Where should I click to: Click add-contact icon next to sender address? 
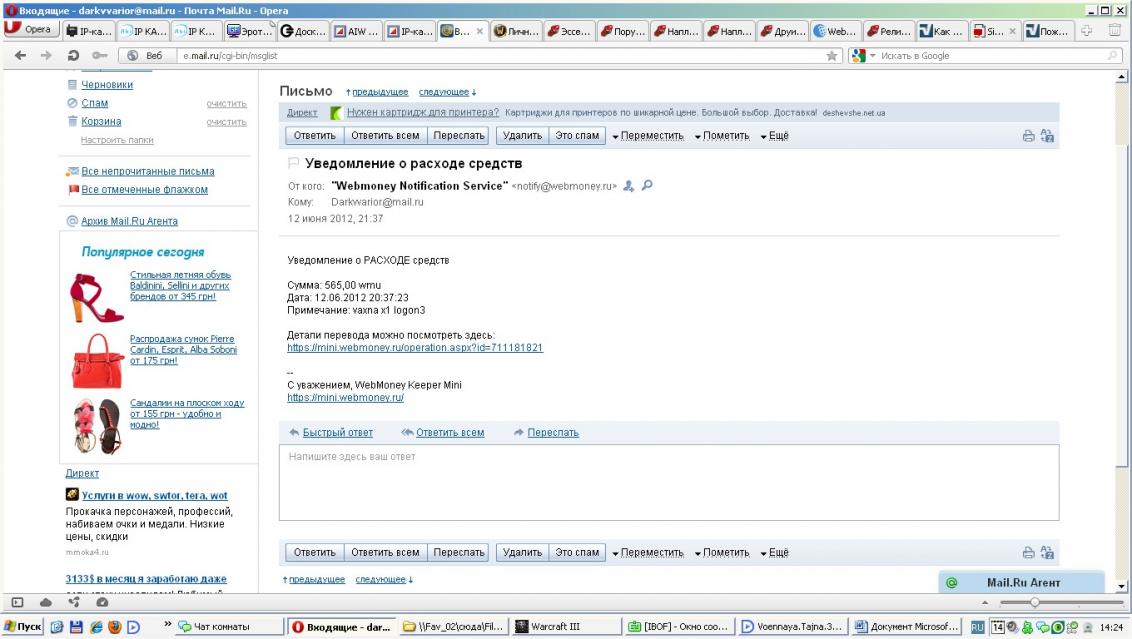[628, 186]
